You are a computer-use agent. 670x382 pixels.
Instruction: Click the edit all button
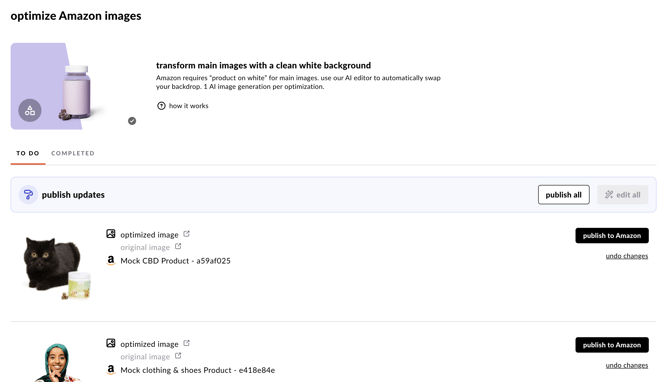(x=623, y=195)
